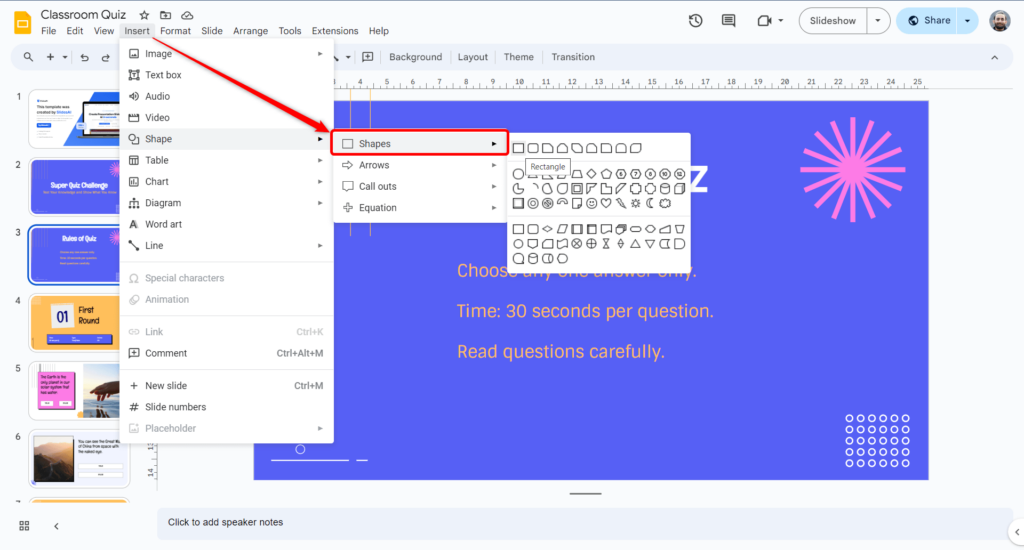Open the Share dropdown arrow

coord(967,20)
